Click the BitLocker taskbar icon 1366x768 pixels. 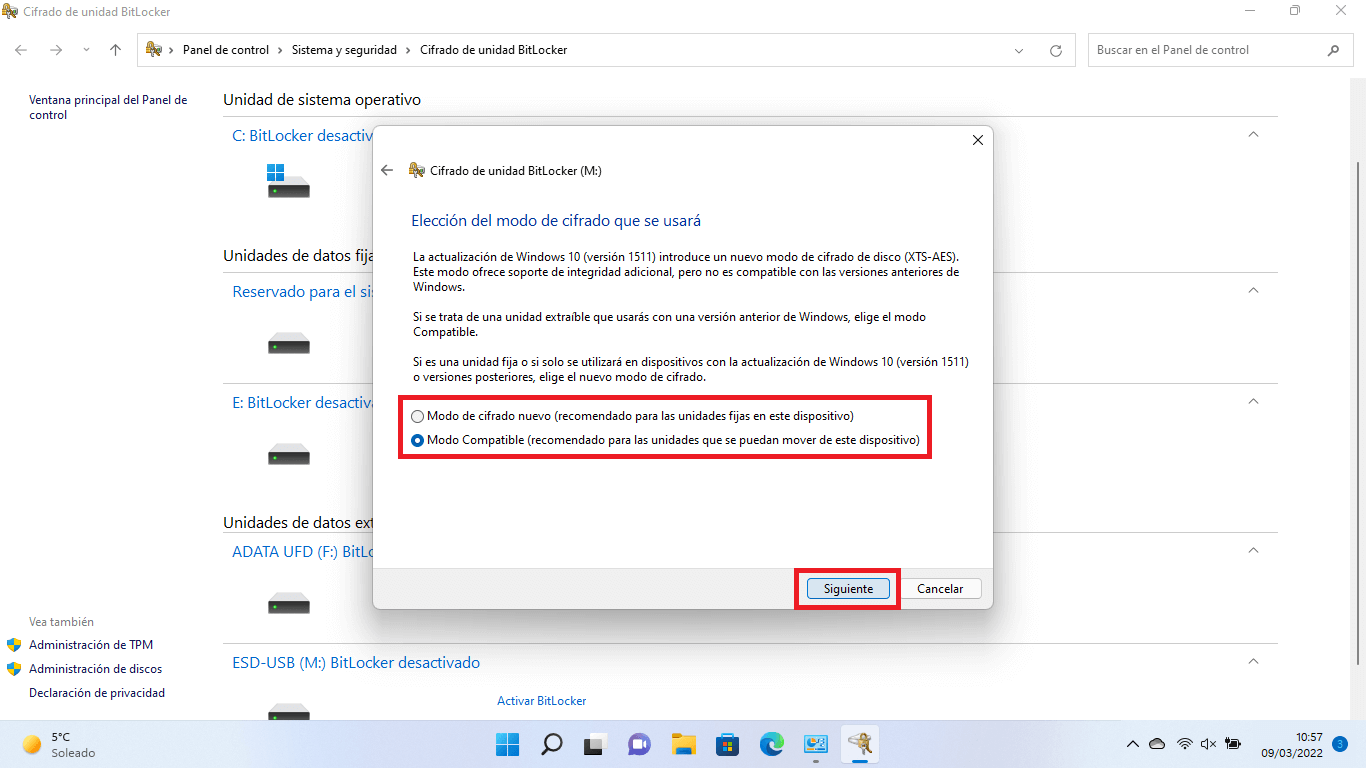coord(859,744)
